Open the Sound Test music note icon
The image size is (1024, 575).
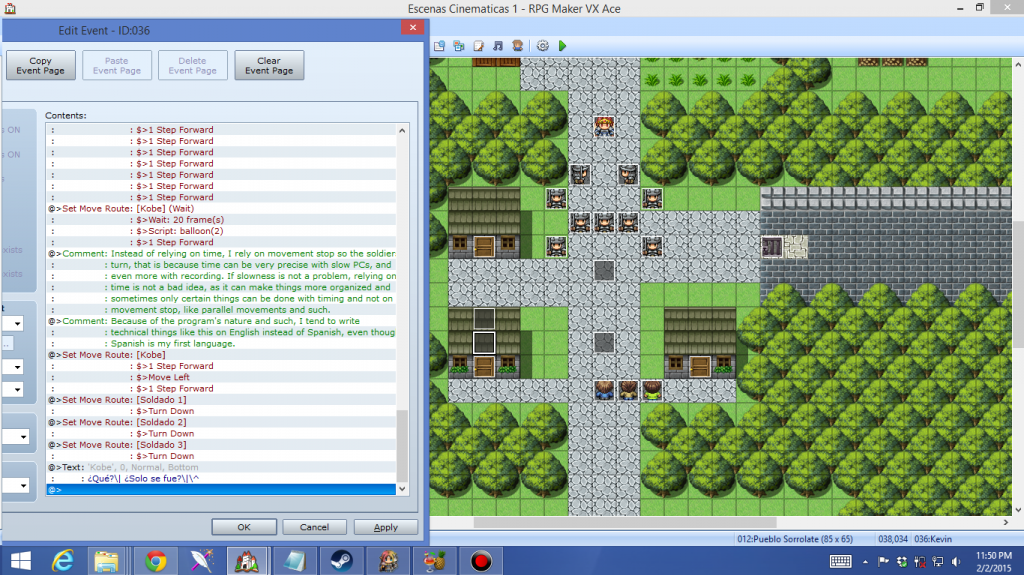click(498, 46)
